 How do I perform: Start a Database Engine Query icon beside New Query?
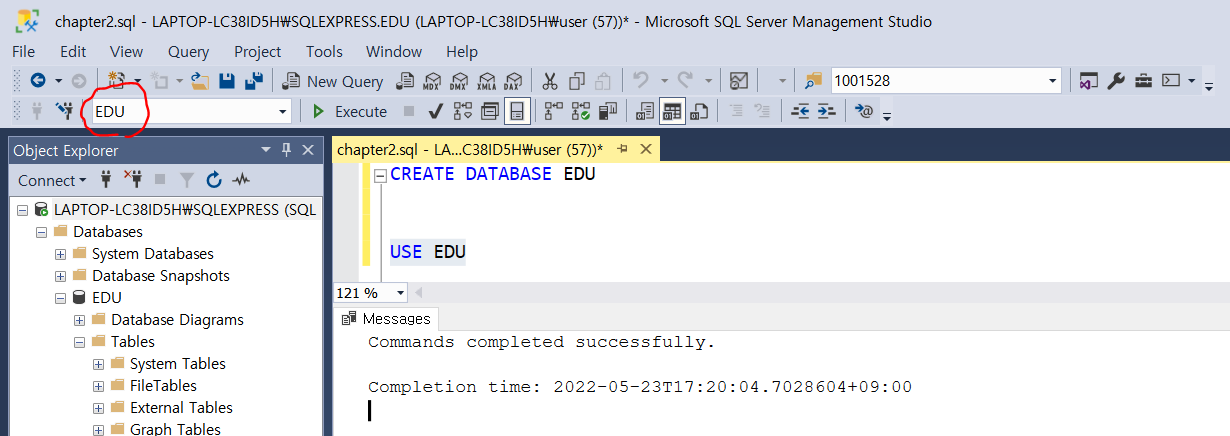406,81
